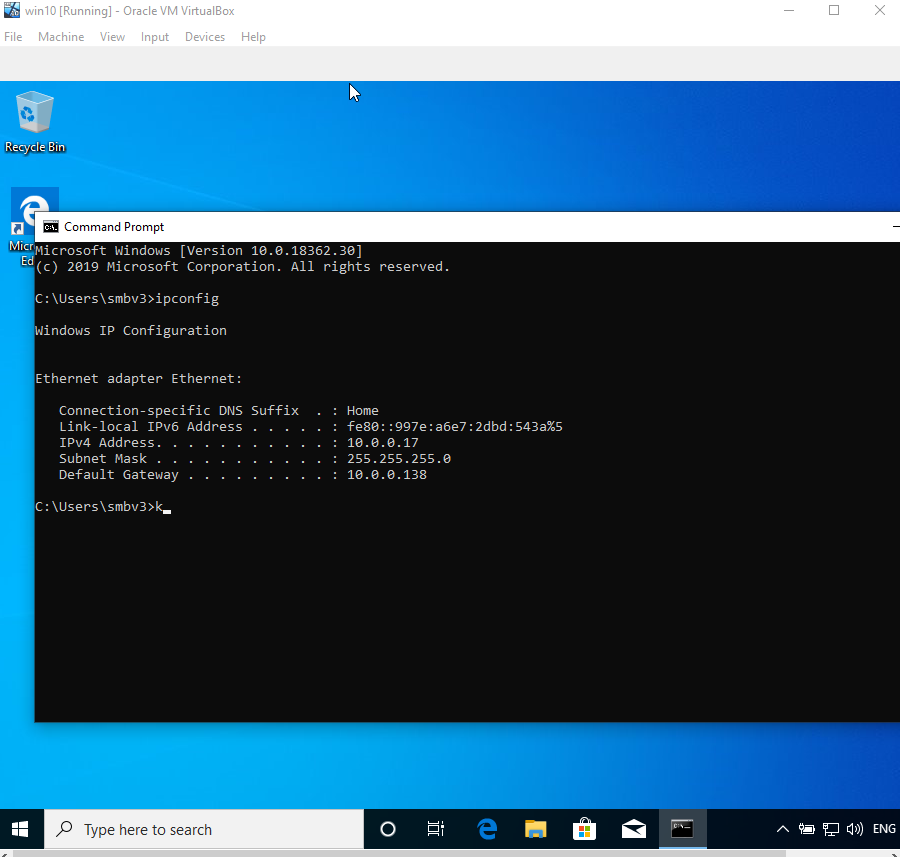Open the View menu
Screen dimensions: 900x857
[112, 37]
